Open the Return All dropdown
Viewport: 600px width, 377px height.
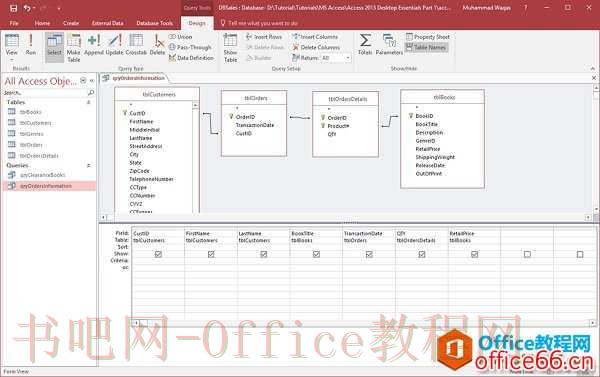(x=348, y=58)
